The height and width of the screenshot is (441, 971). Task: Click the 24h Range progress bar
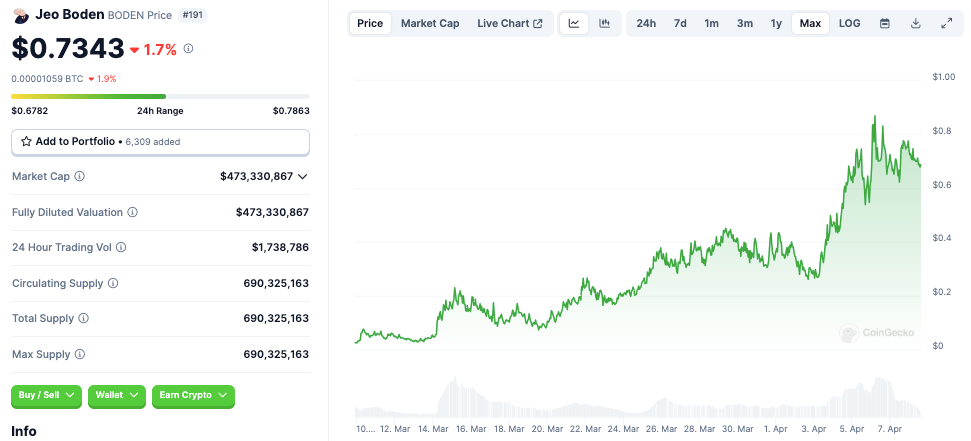160,97
